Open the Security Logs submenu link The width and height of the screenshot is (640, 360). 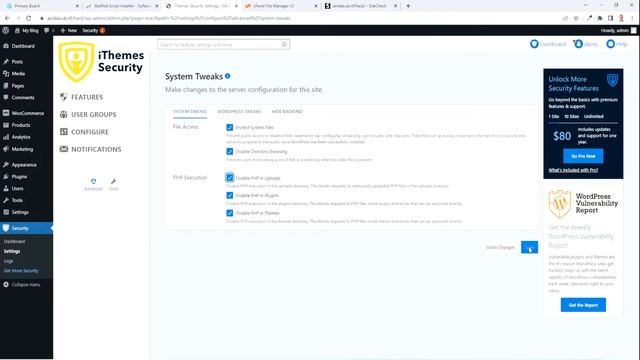tap(9, 261)
